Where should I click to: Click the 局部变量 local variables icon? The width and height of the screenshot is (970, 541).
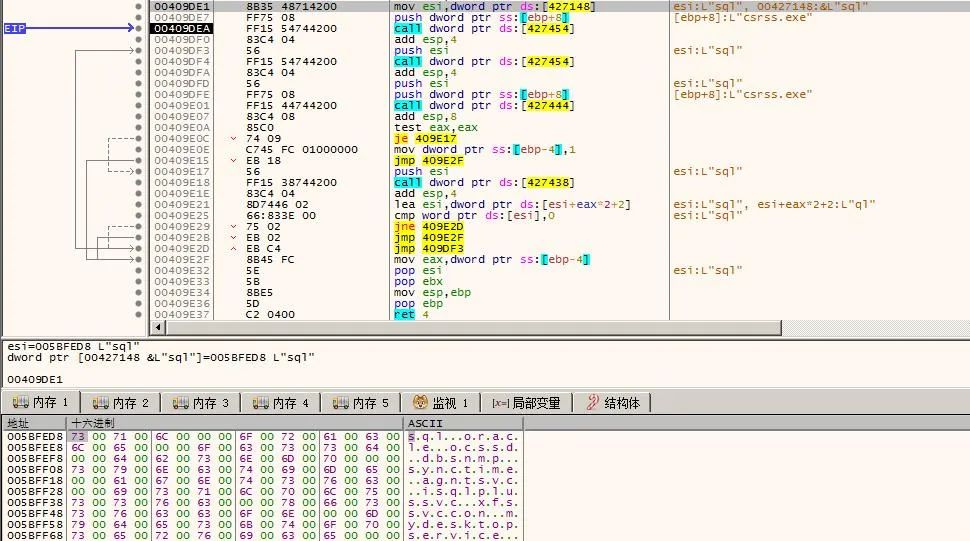coord(500,403)
